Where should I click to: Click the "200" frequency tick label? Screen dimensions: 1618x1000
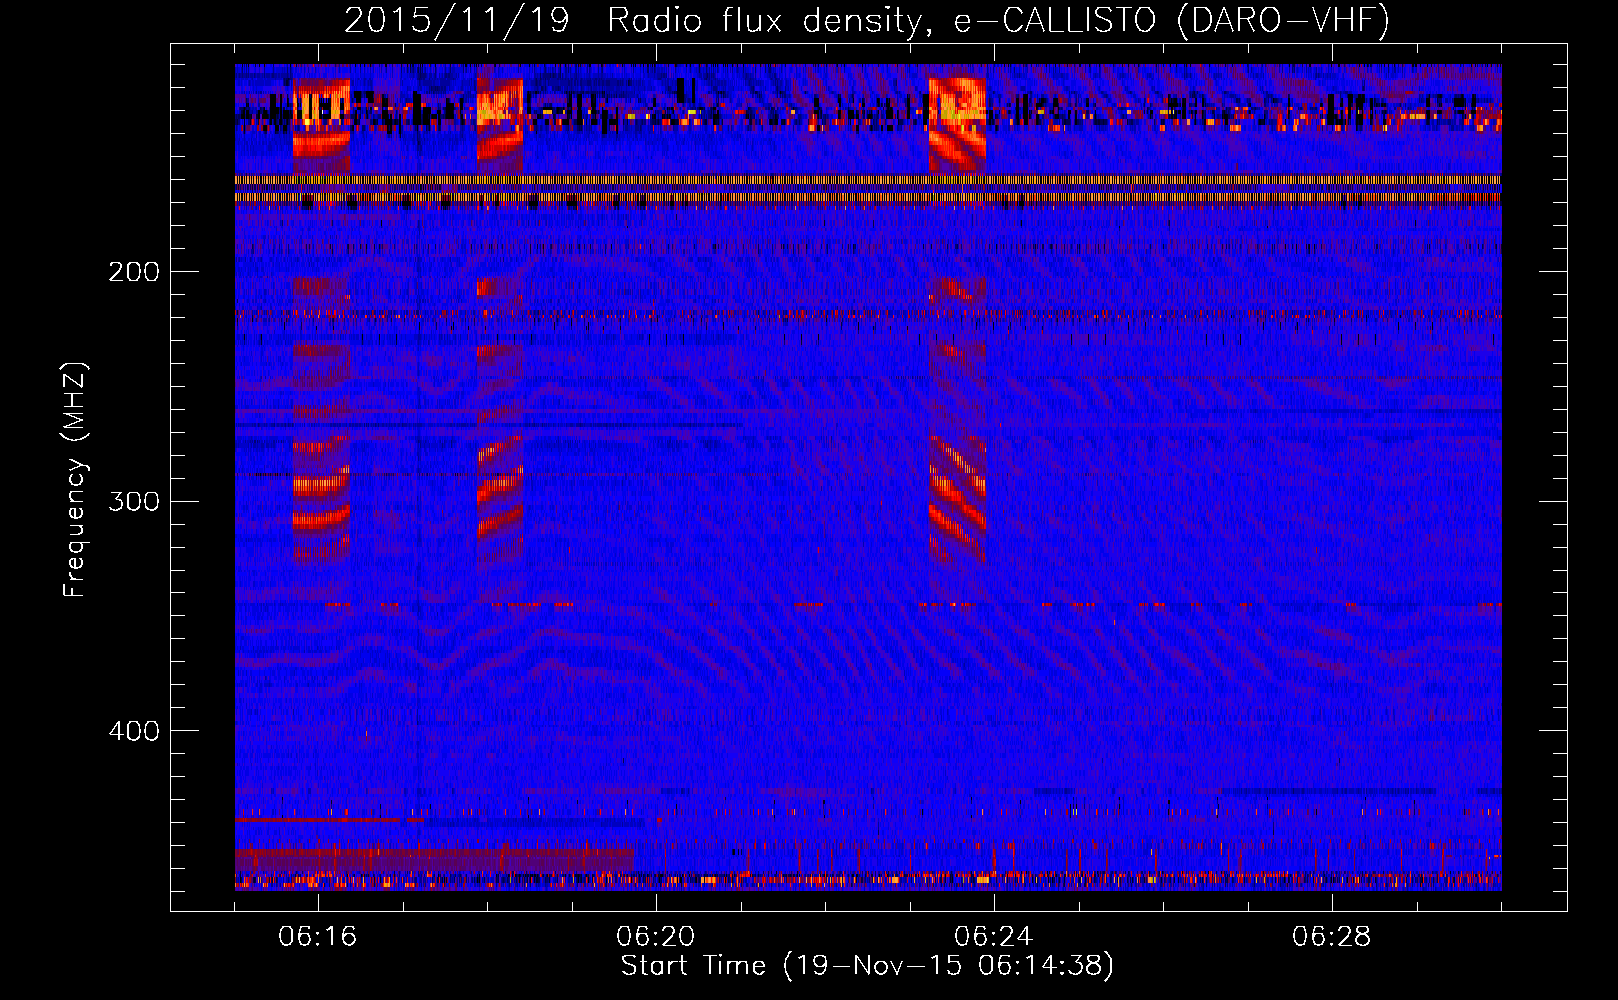pos(134,272)
